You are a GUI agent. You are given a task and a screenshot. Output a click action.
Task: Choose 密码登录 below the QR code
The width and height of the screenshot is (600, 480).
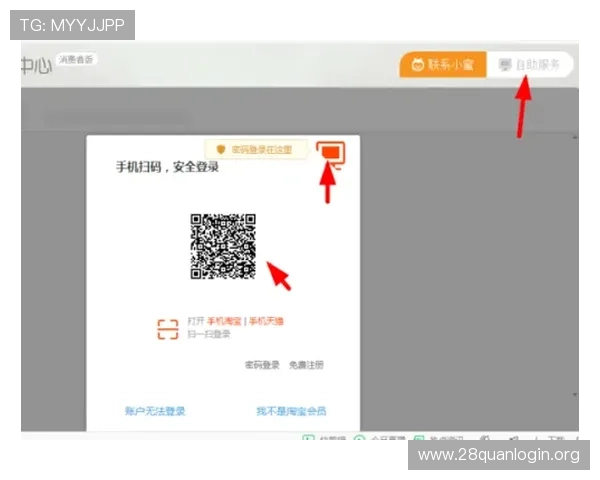(262, 365)
